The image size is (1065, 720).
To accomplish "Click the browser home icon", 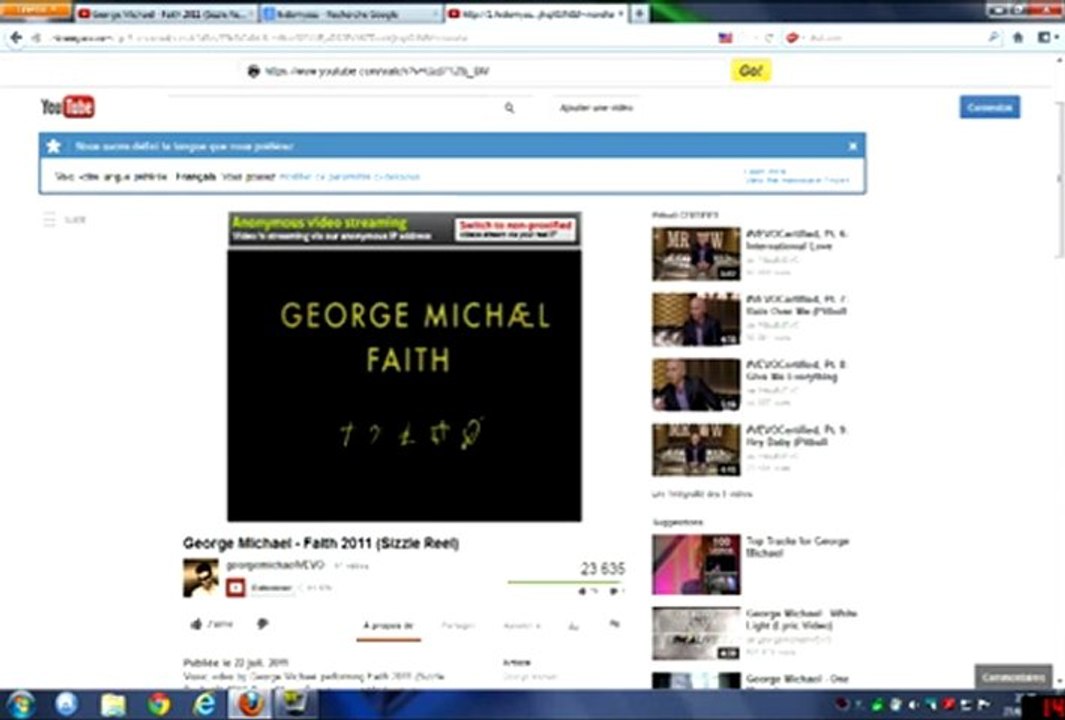I will point(1017,38).
